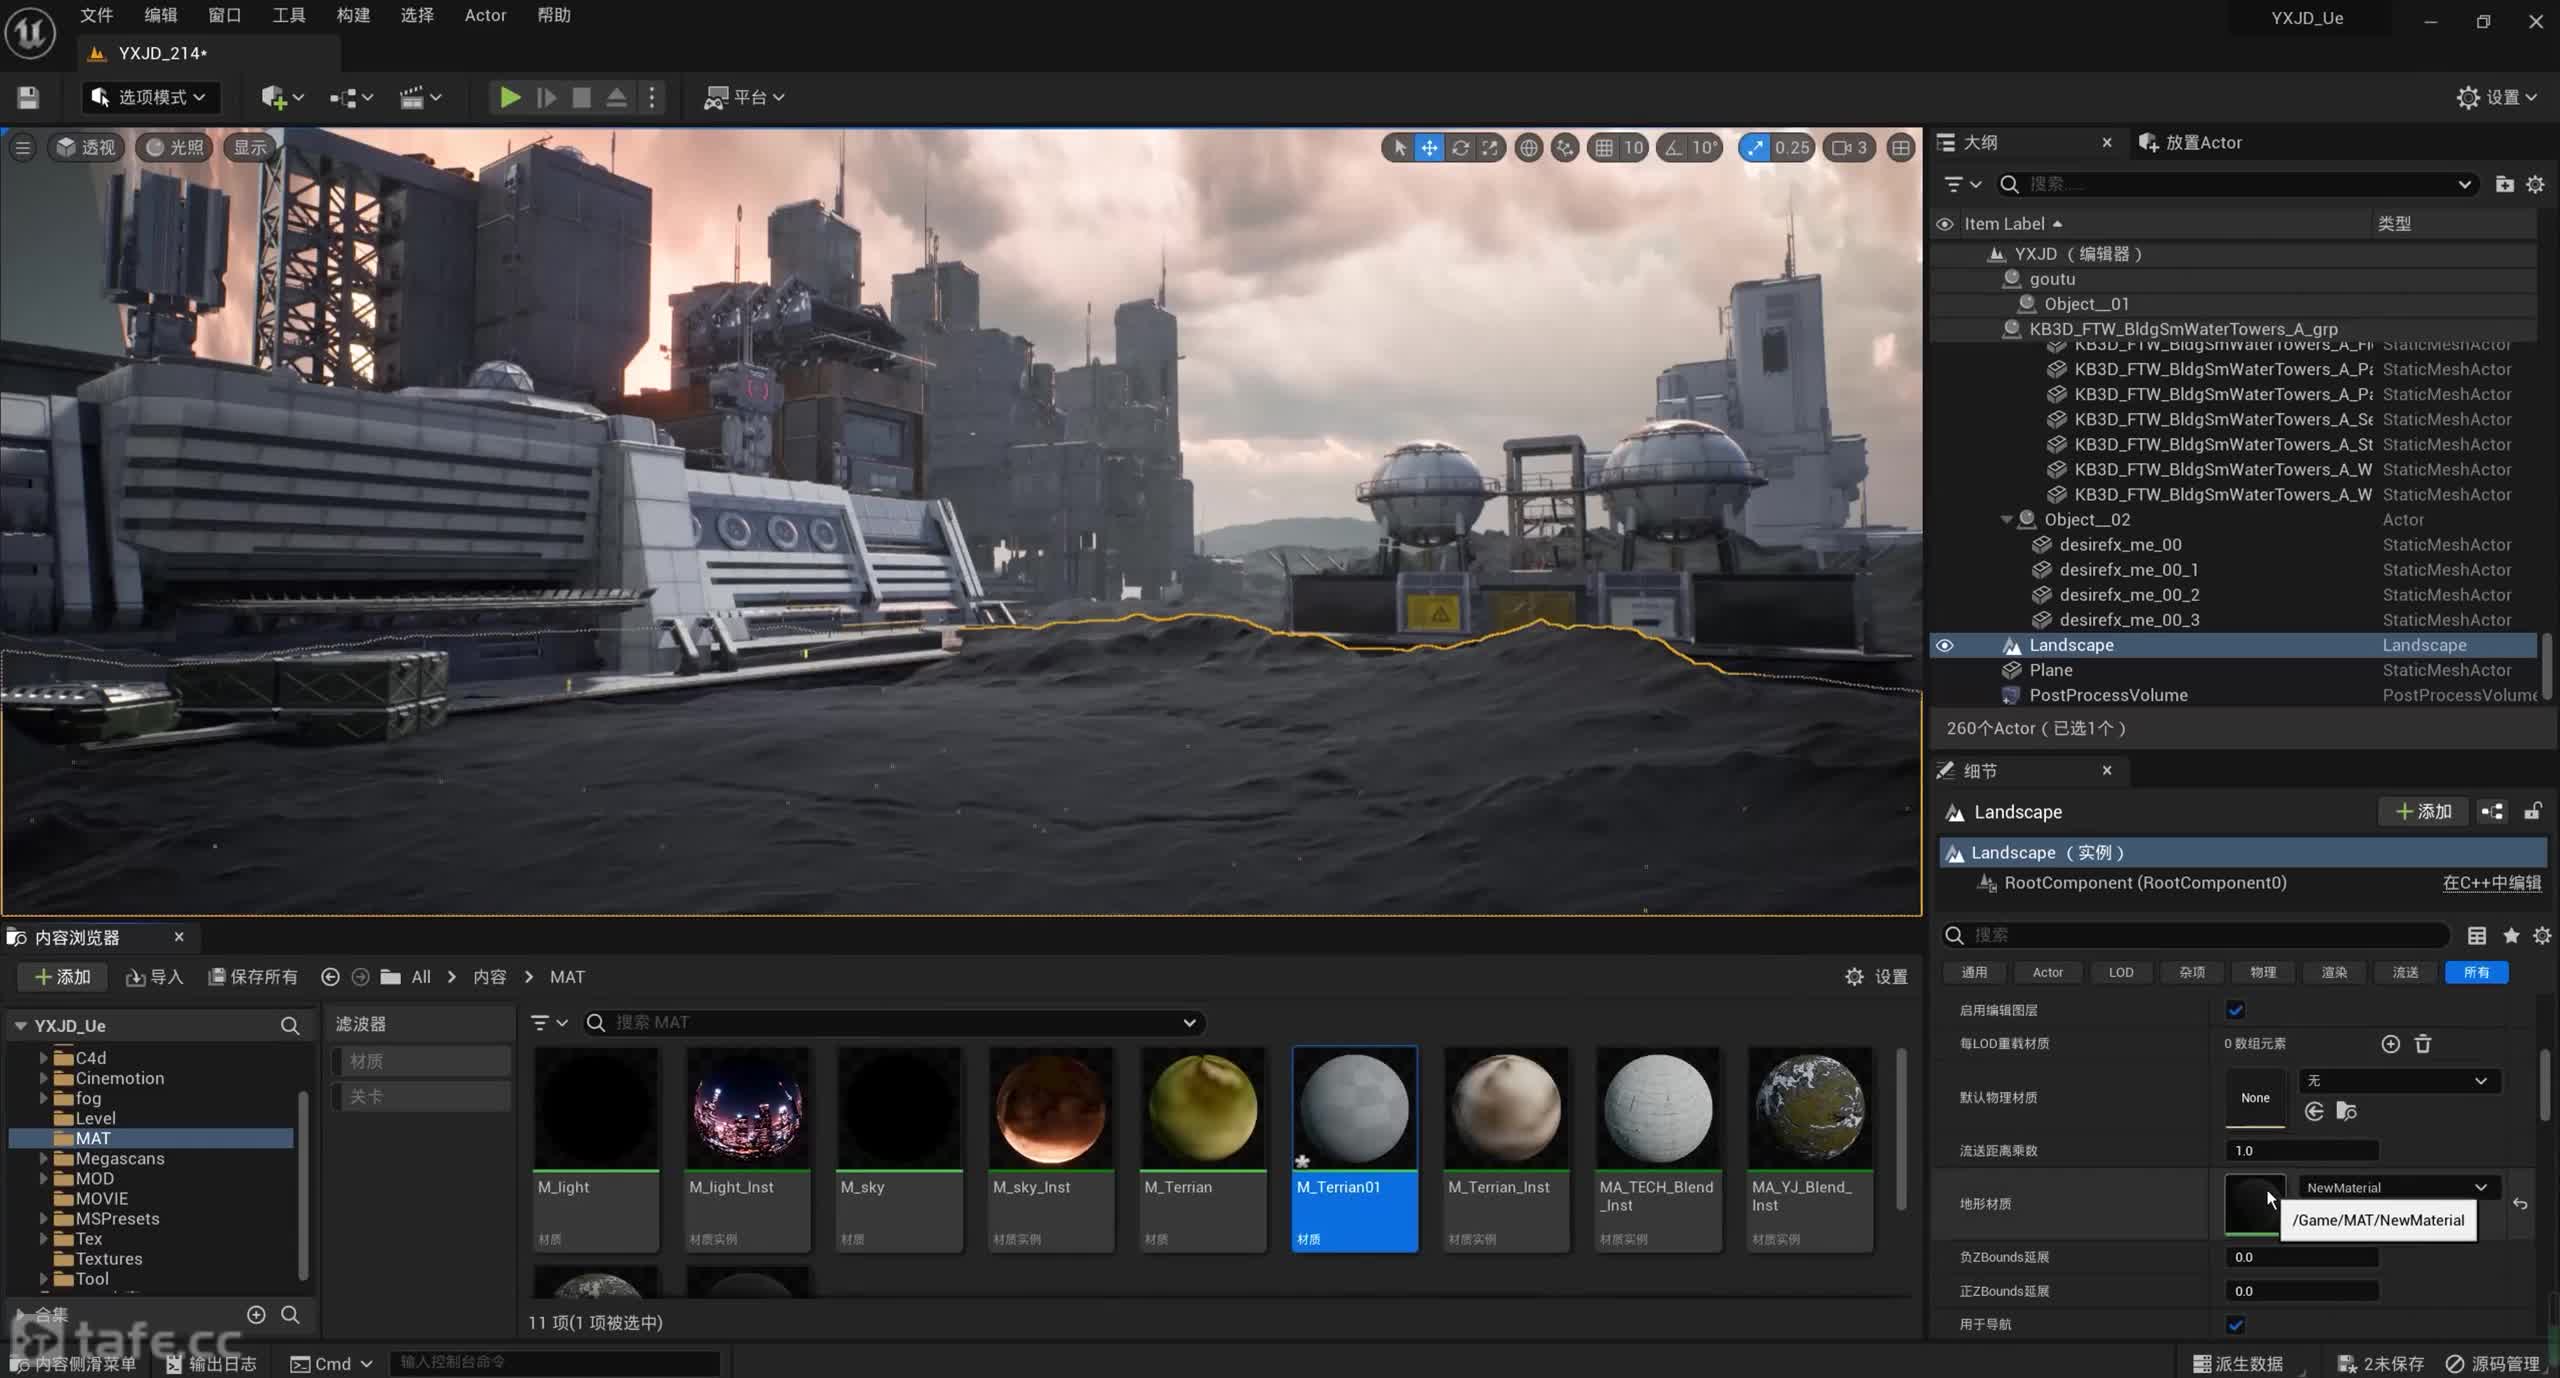This screenshot has width=2560, height=1378.
Task: Create new folder icon in the Outliner
Action: (x=2504, y=184)
